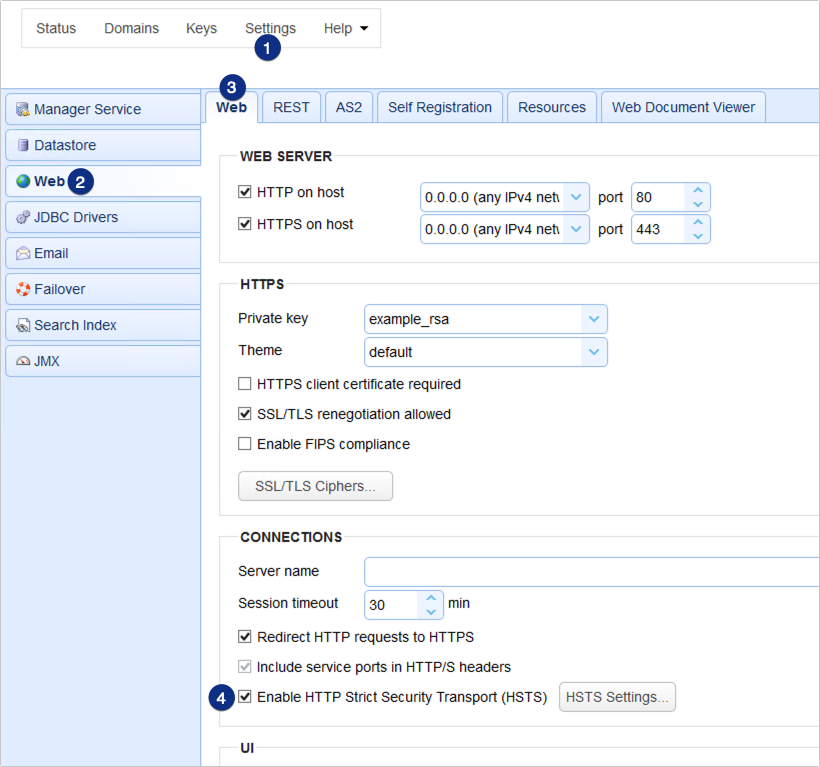Image resolution: width=820 pixels, height=767 pixels.
Task: Increase the HTTPS port with the stepper
Action: (x=698, y=223)
